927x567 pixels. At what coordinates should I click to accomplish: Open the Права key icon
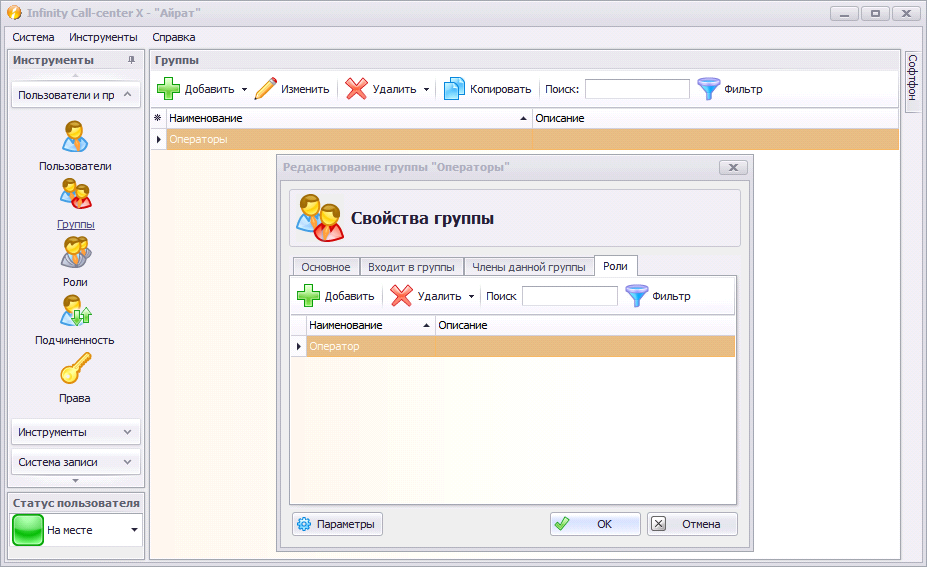click(75, 368)
